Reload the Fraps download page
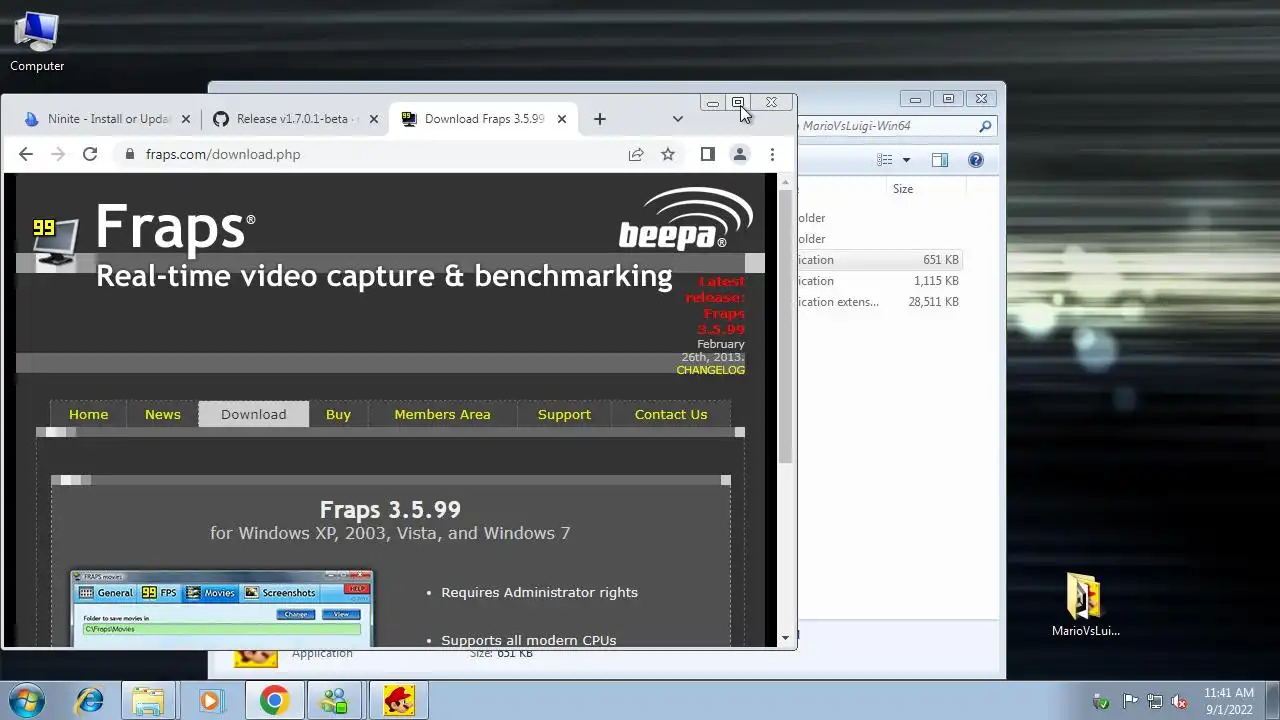Viewport: 1280px width, 720px height. pos(90,154)
